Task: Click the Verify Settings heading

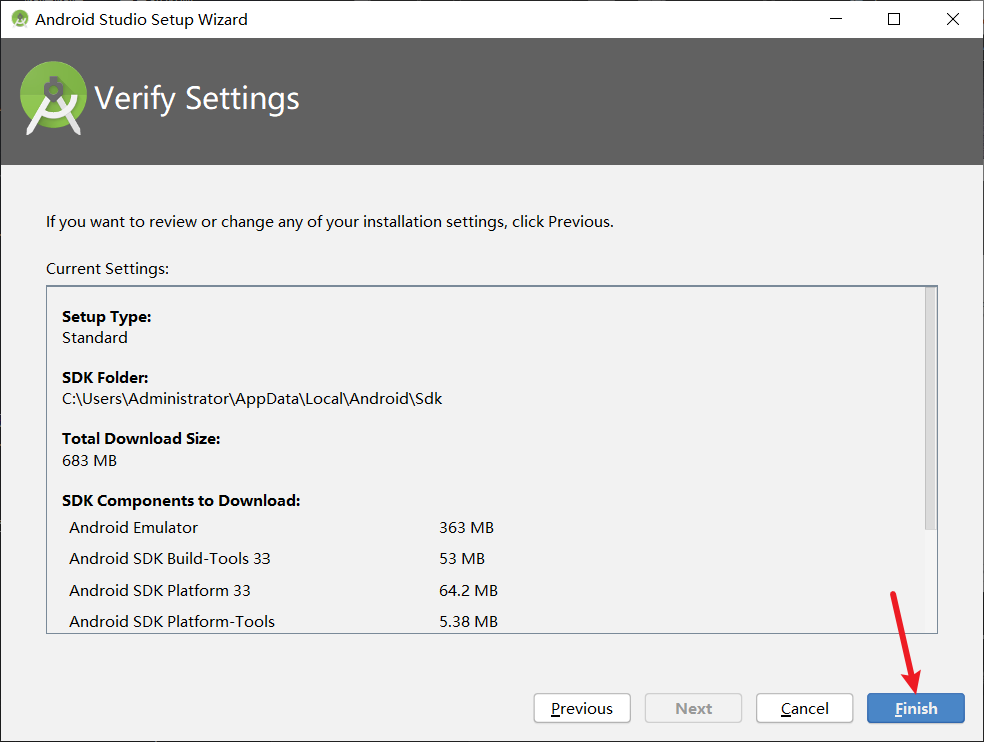Action: [197, 99]
